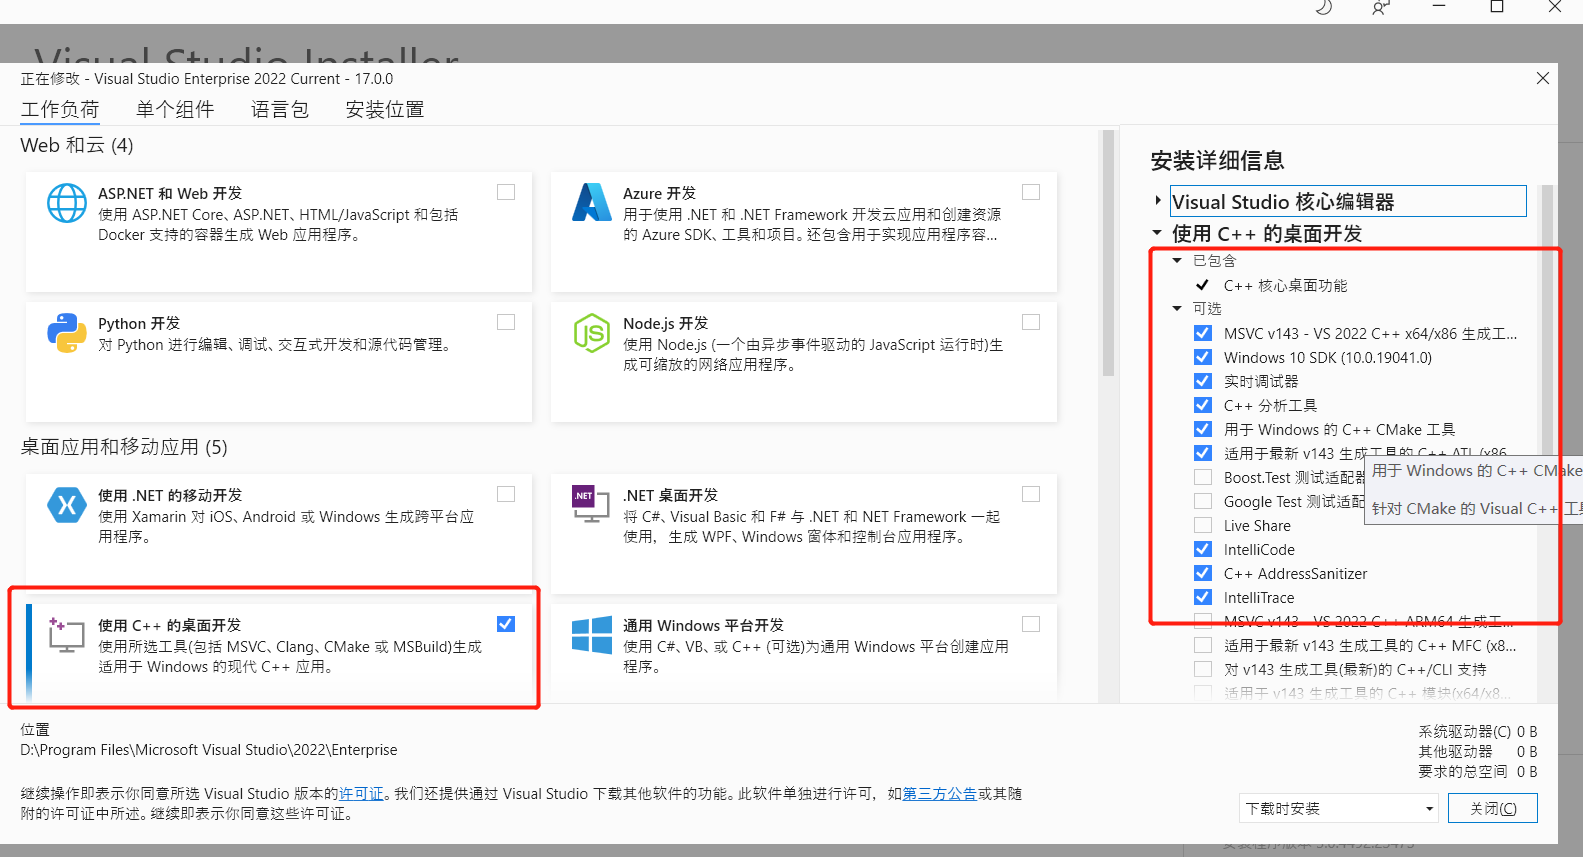Viewport: 1583px width, 857px height.
Task: Uncheck 用于 Windows 的 C++ CMake 工具
Action: (1203, 429)
